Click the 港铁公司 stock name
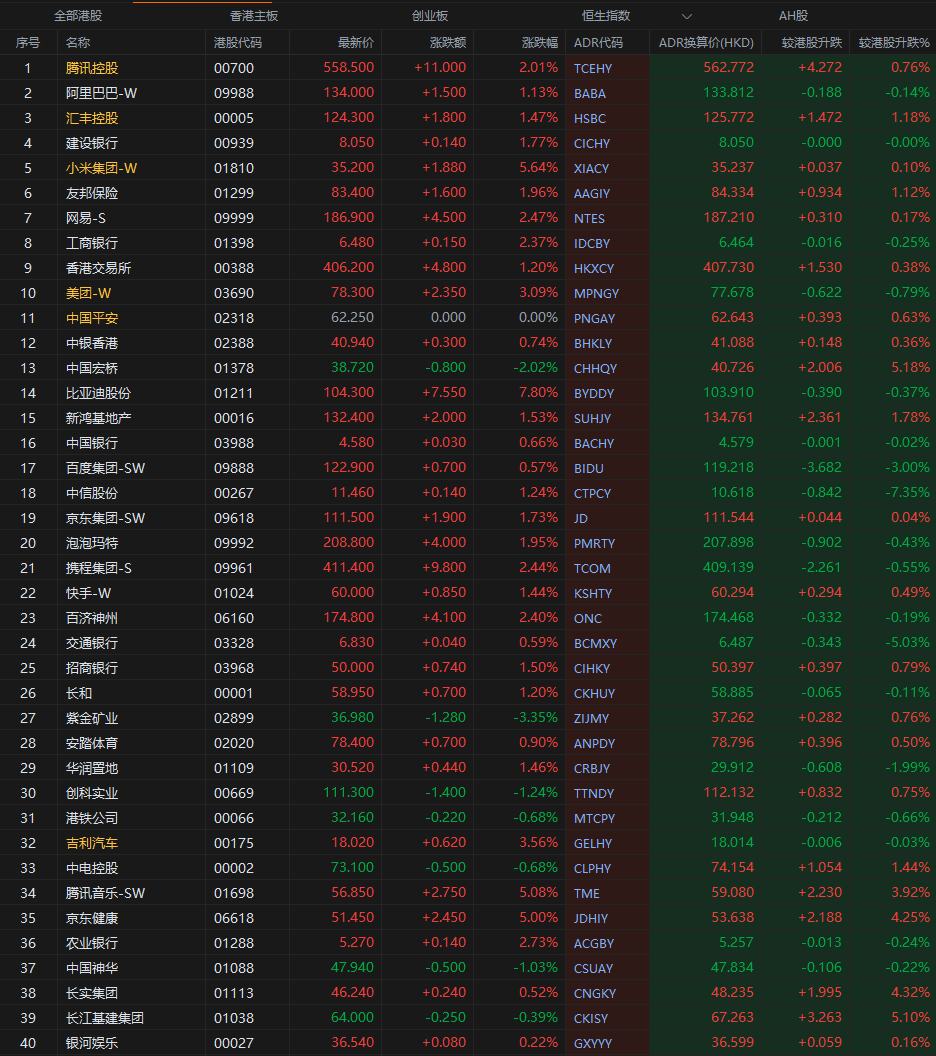The height and width of the screenshot is (1056, 936). pyautogui.click(x=92, y=818)
